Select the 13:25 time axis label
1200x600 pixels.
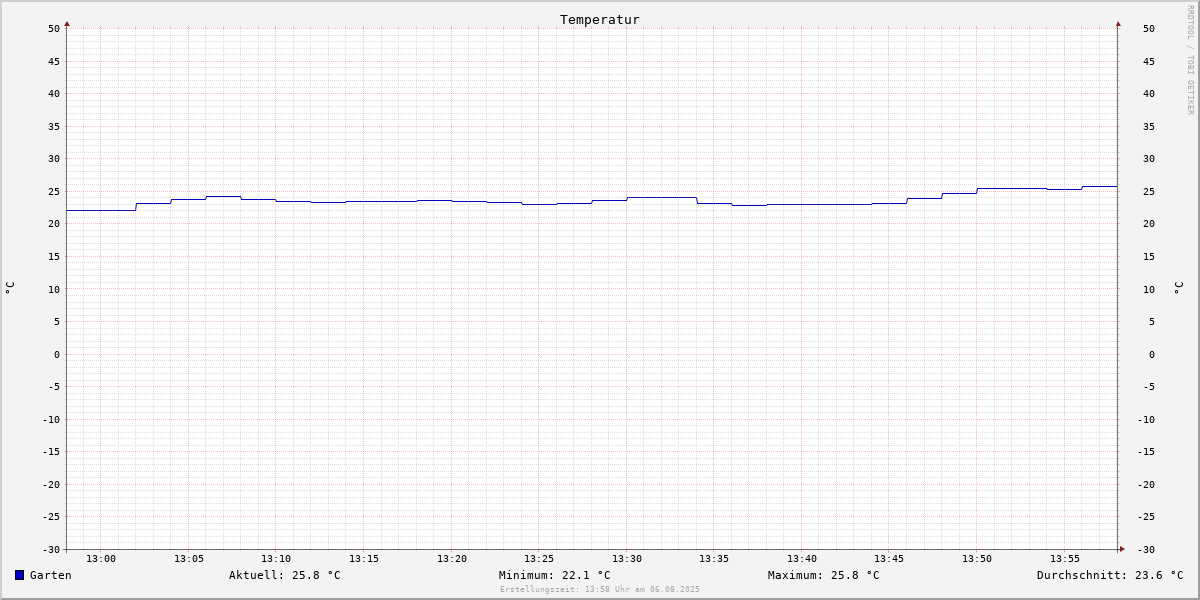539,559
